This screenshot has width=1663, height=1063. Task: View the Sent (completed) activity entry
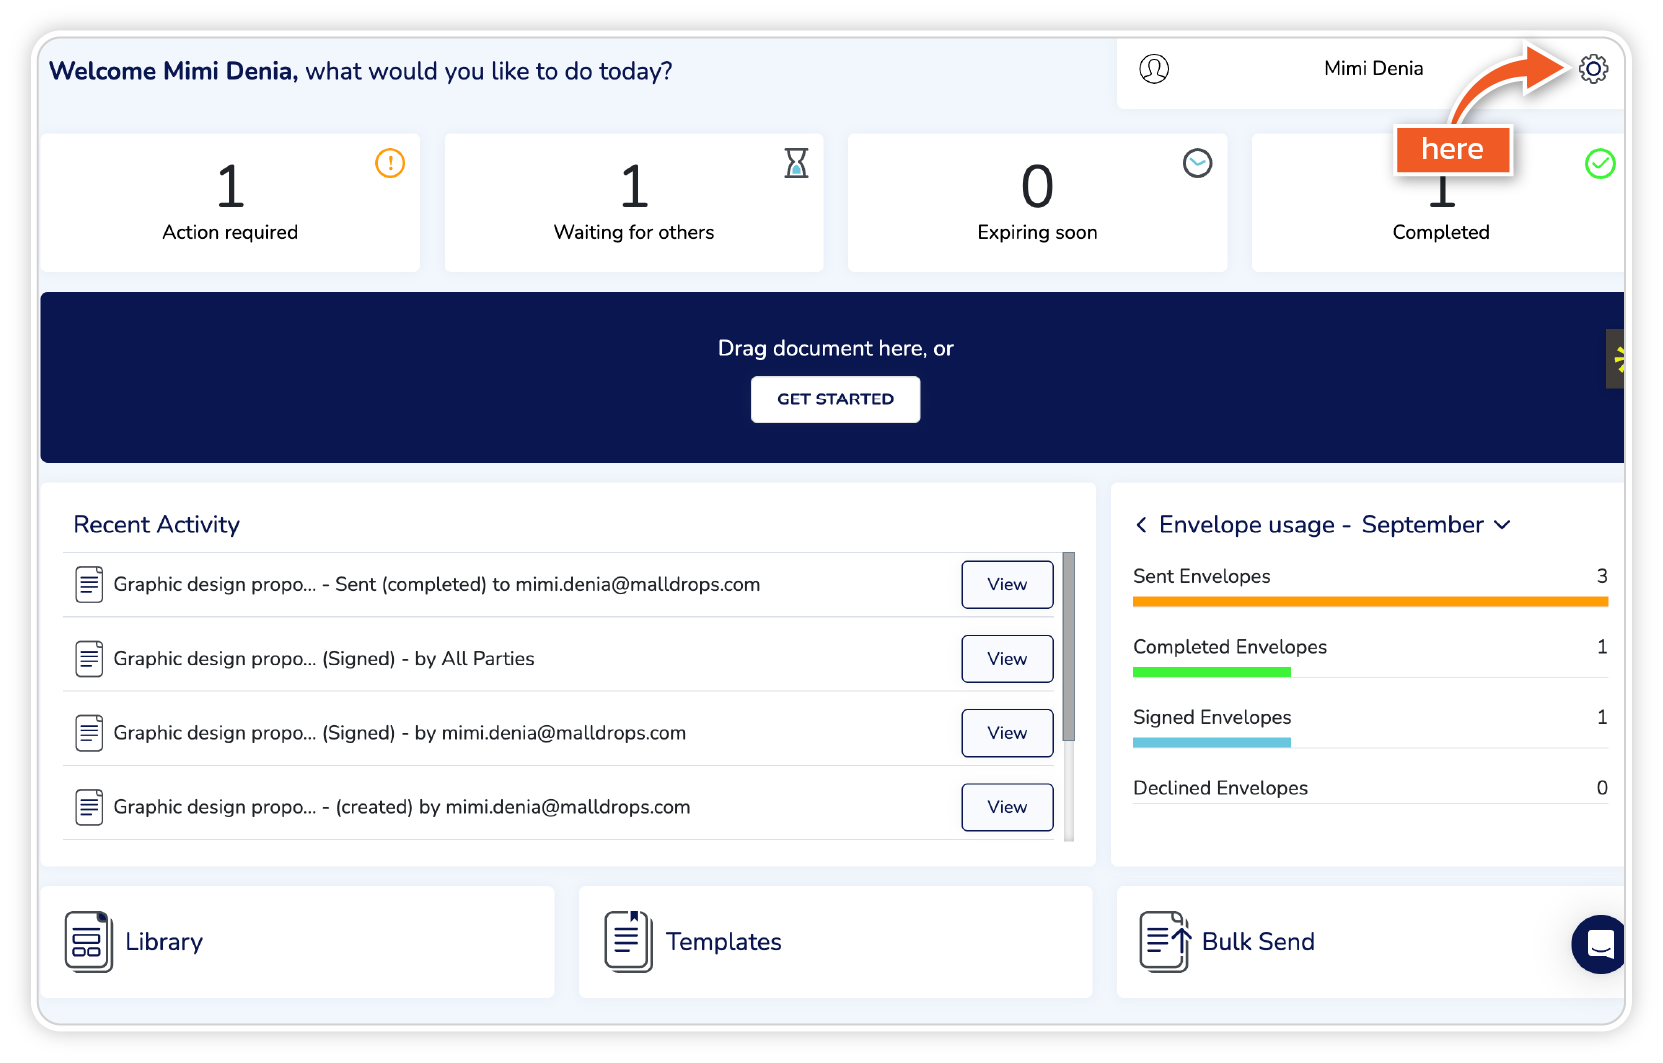pyautogui.click(x=1007, y=585)
